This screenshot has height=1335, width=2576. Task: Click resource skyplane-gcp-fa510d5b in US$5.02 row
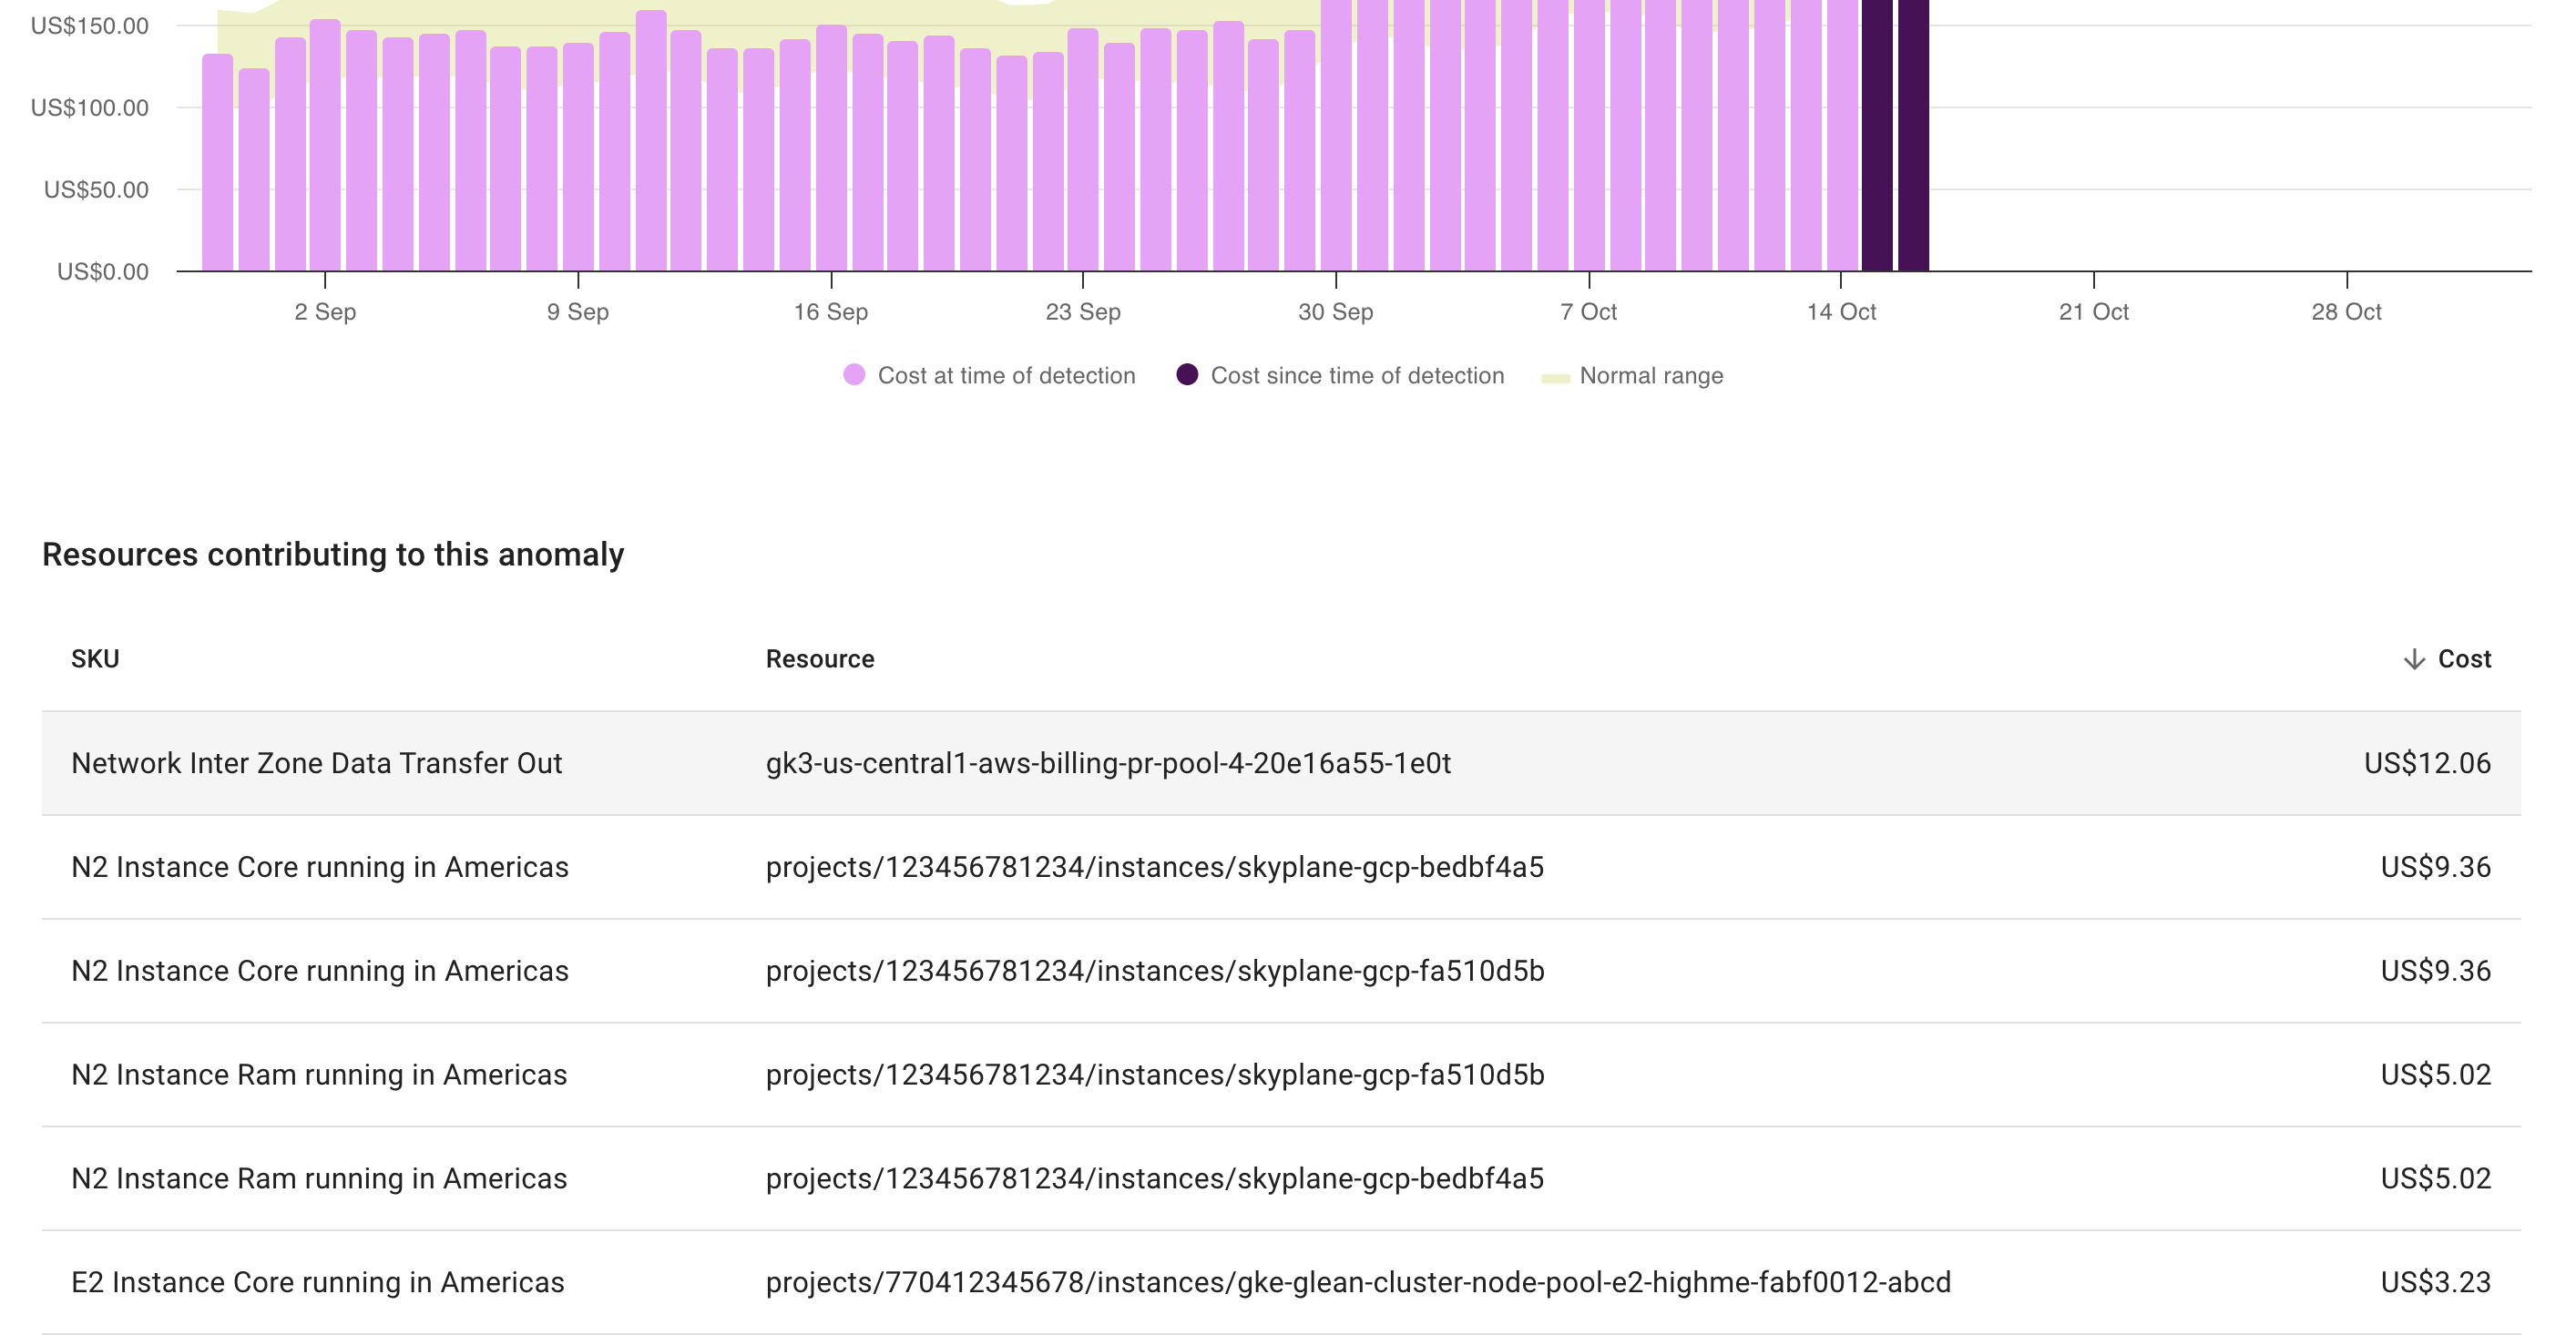[x=1155, y=1075]
